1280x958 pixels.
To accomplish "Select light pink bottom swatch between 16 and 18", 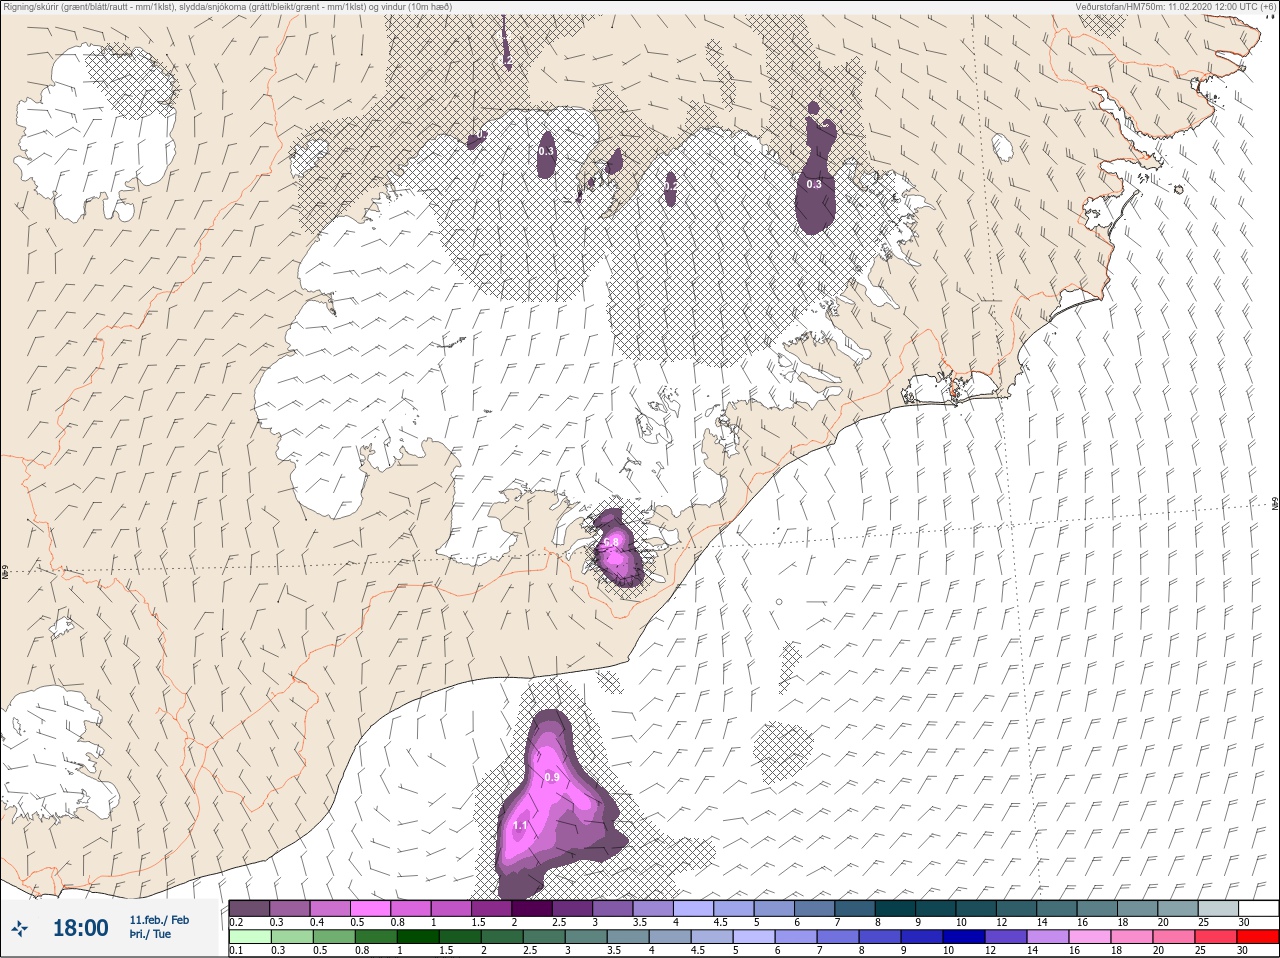I will [1090, 937].
